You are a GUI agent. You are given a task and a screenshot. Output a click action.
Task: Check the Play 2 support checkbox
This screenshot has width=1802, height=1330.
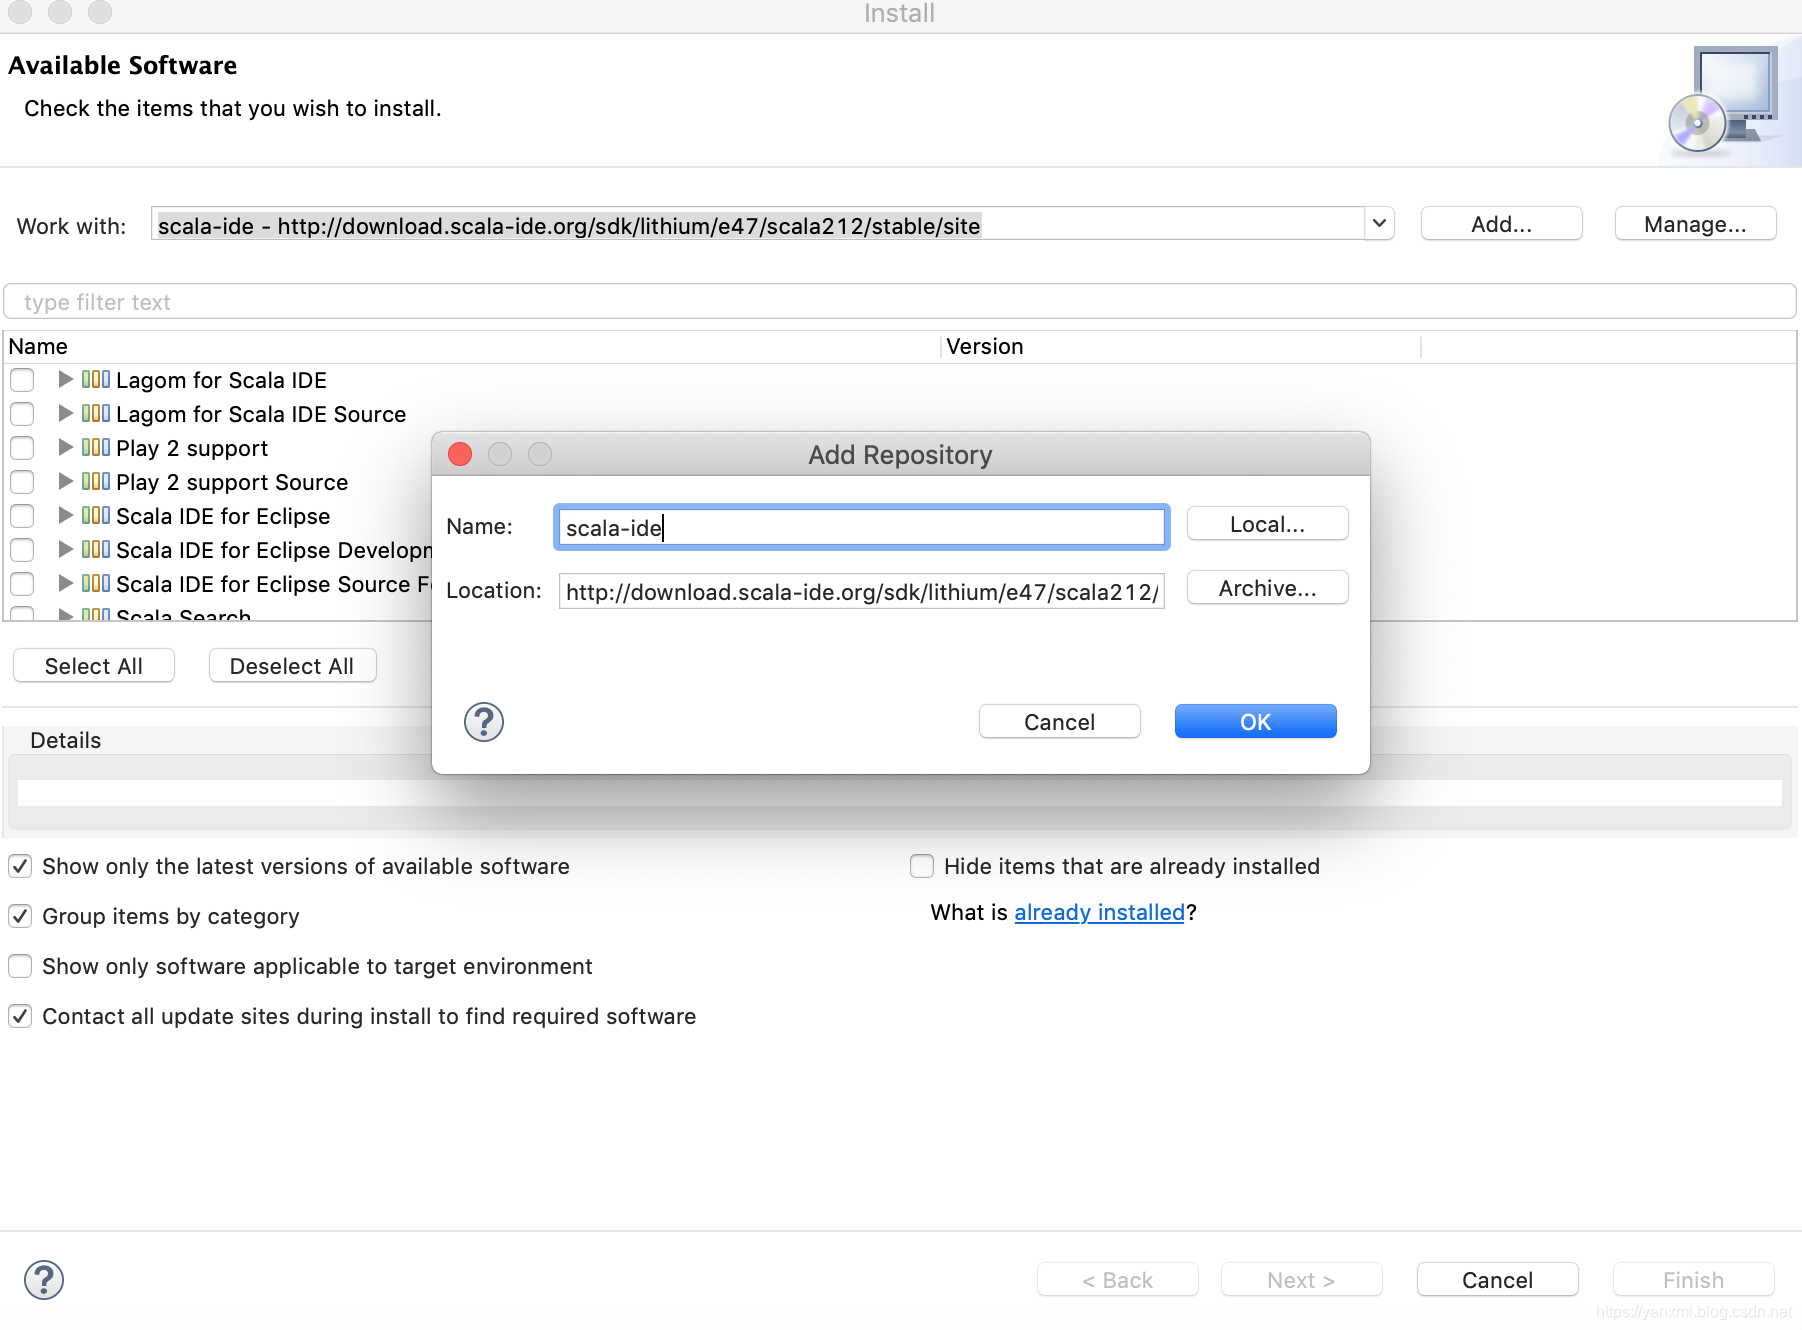[22, 448]
